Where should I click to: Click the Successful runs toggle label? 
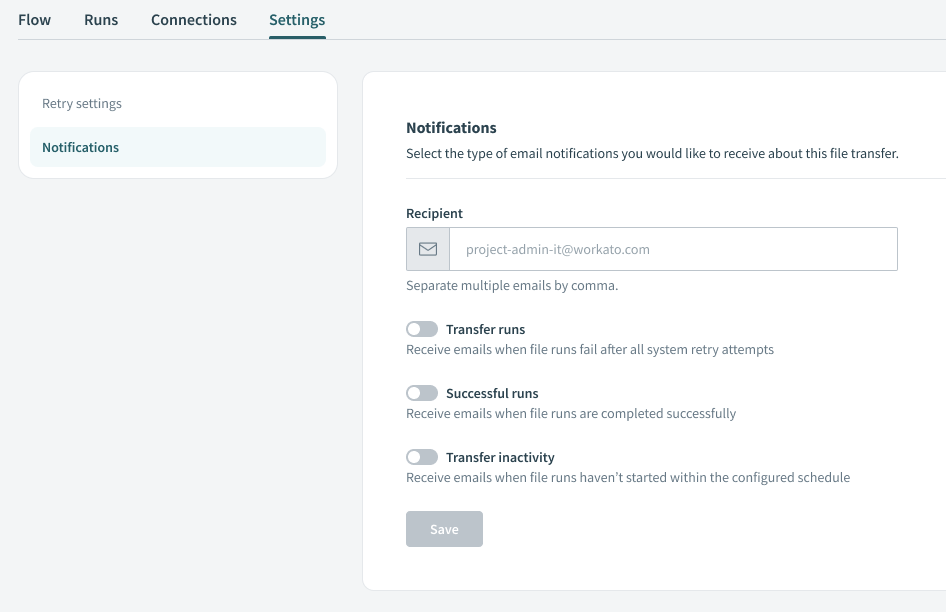pyautogui.click(x=493, y=393)
